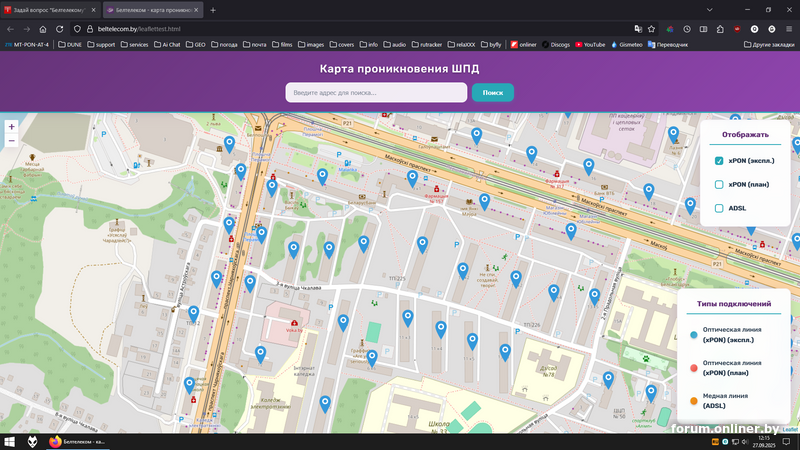Bookmark this page with star icon
800x450 pixels.
pos(651,29)
